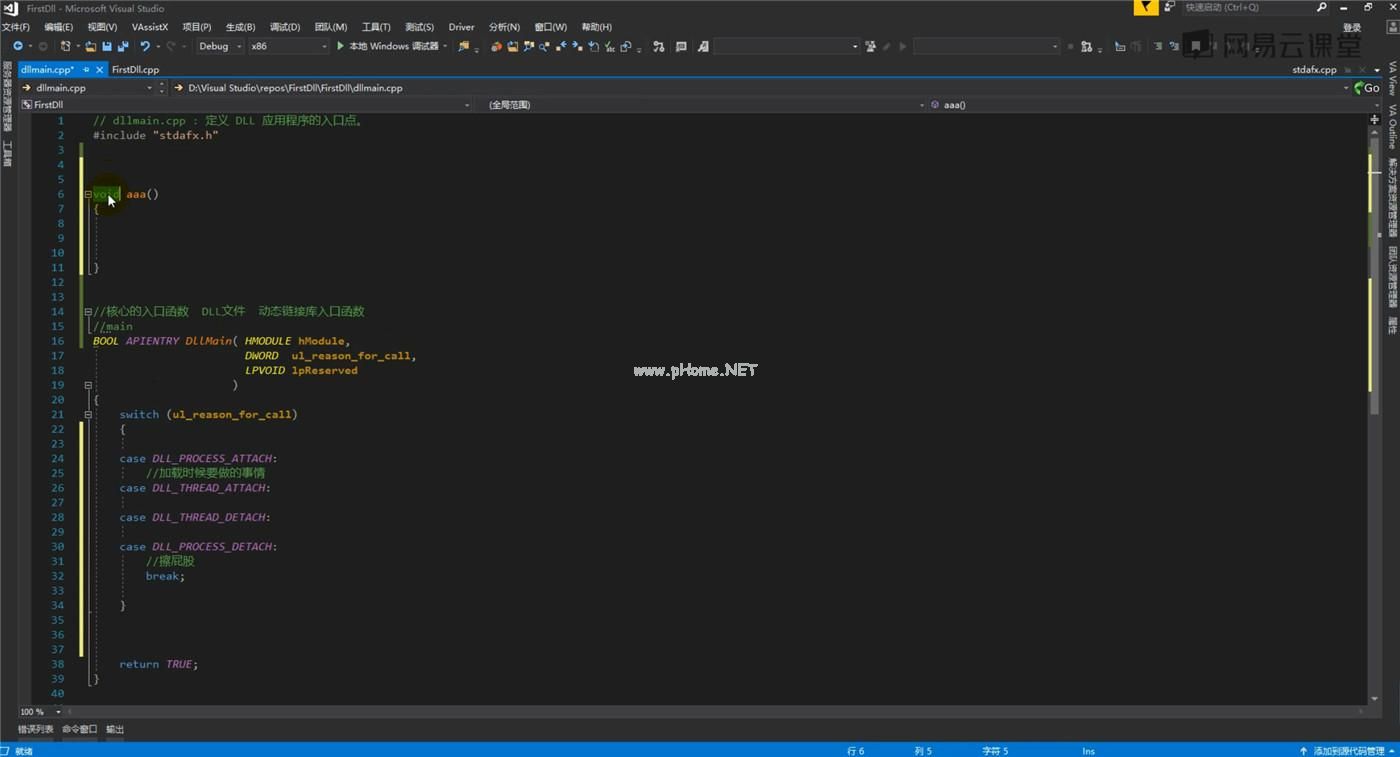This screenshot has height=757, width=1400.
Task: Click the open file folder icon
Action: [x=91, y=46]
